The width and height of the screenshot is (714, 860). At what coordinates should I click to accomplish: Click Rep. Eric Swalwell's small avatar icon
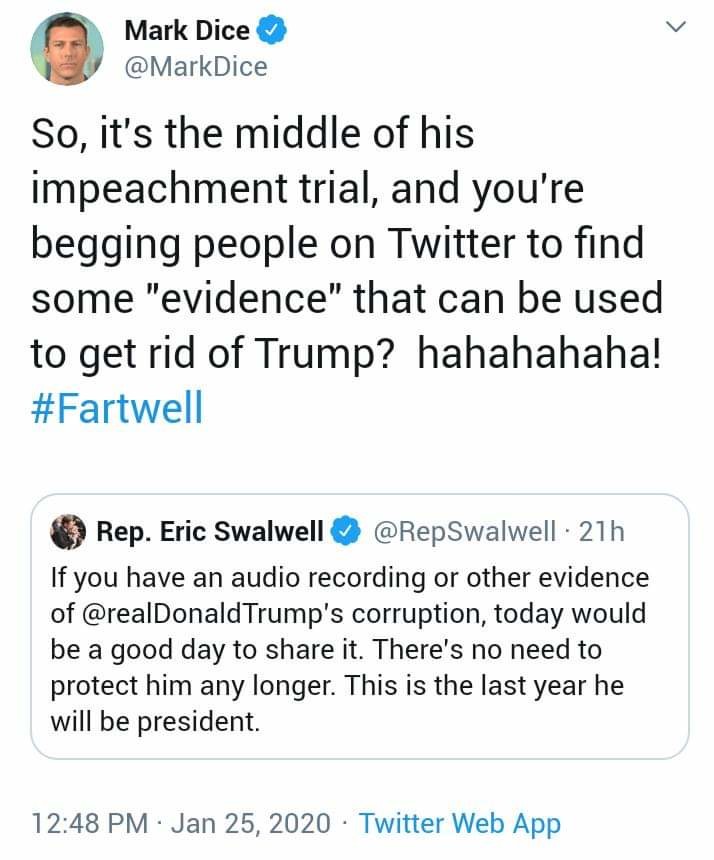pyautogui.click(x=68, y=531)
